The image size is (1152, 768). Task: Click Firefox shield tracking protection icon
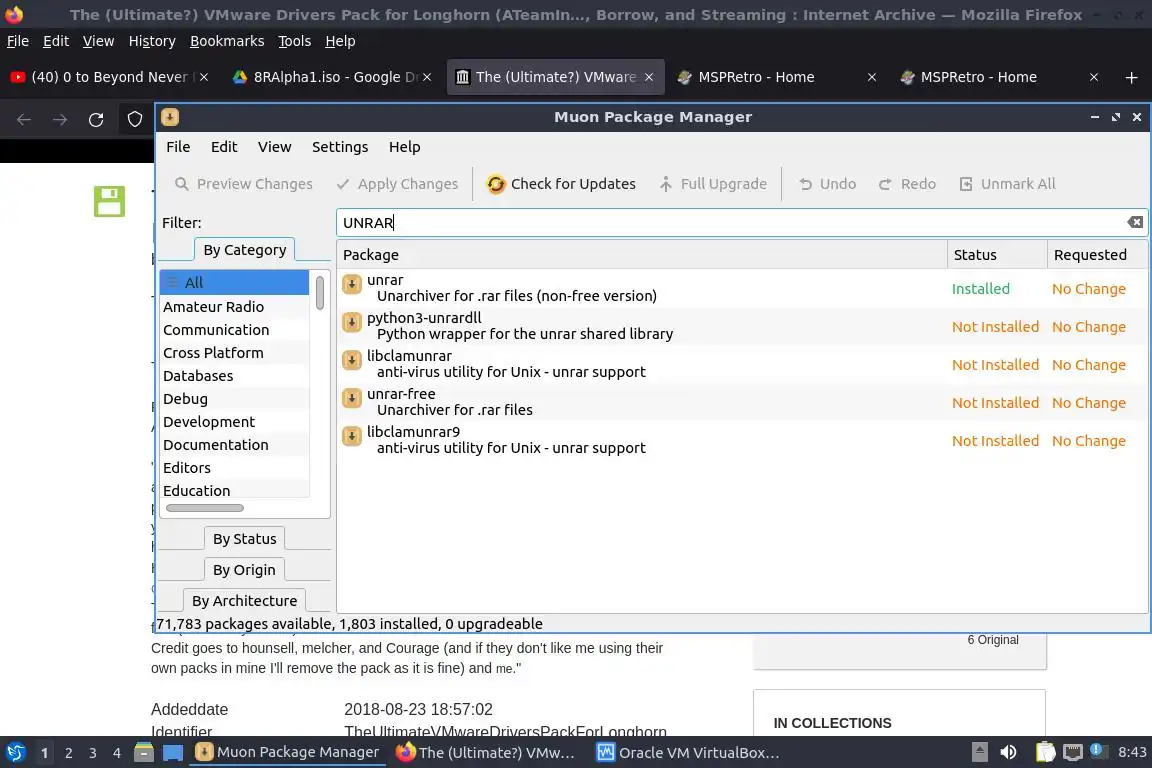tap(134, 120)
